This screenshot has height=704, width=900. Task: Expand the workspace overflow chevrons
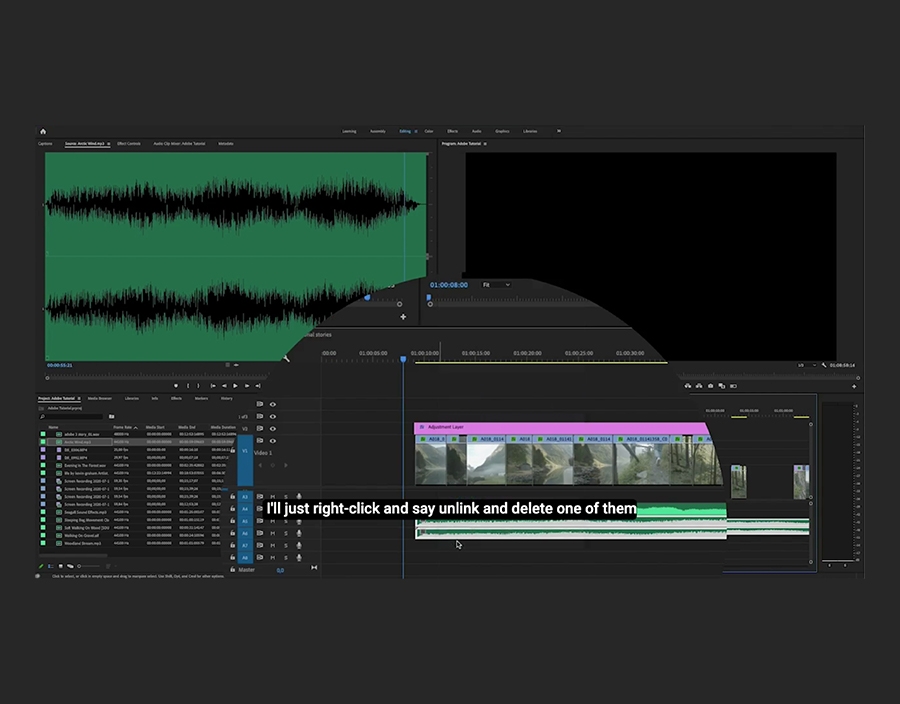(558, 131)
